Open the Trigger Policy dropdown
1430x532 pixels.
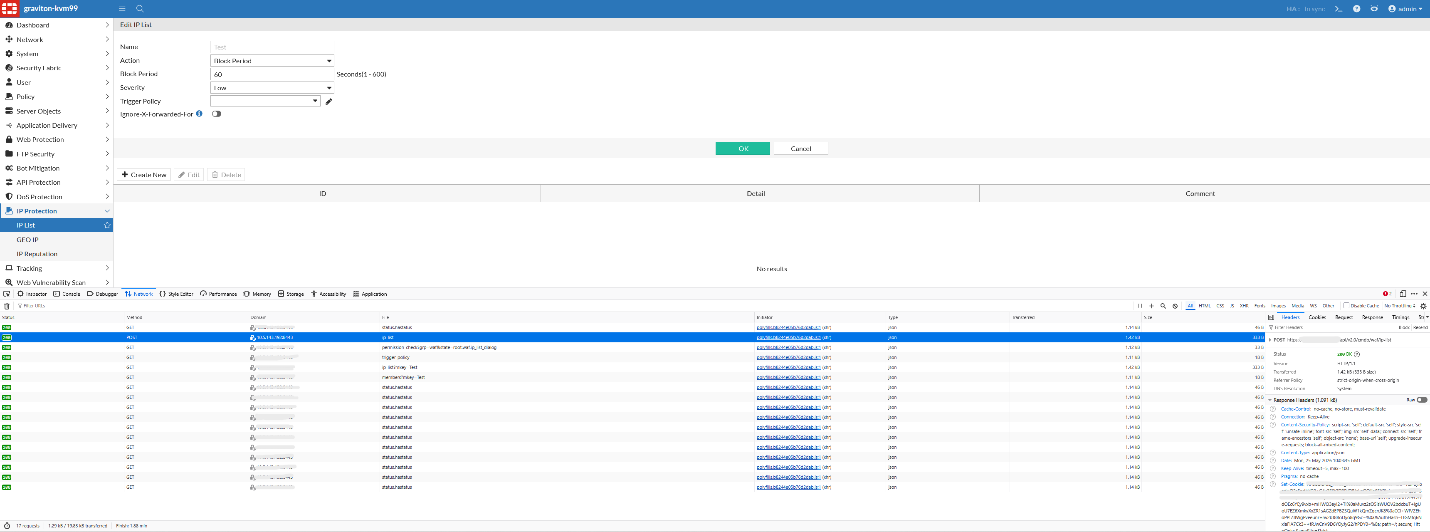coord(266,101)
